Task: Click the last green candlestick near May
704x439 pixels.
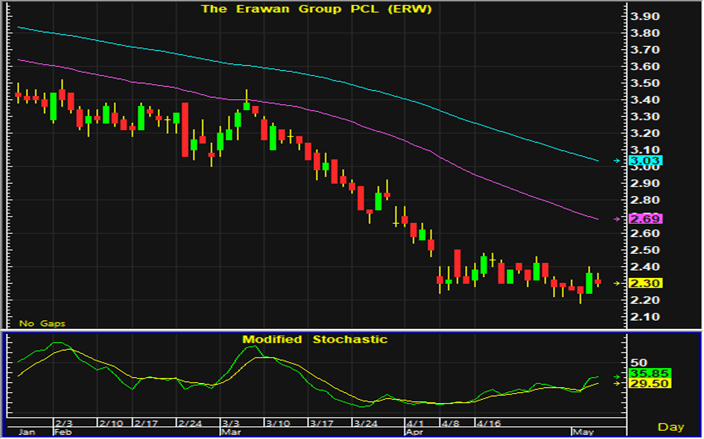Action: (x=589, y=282)
